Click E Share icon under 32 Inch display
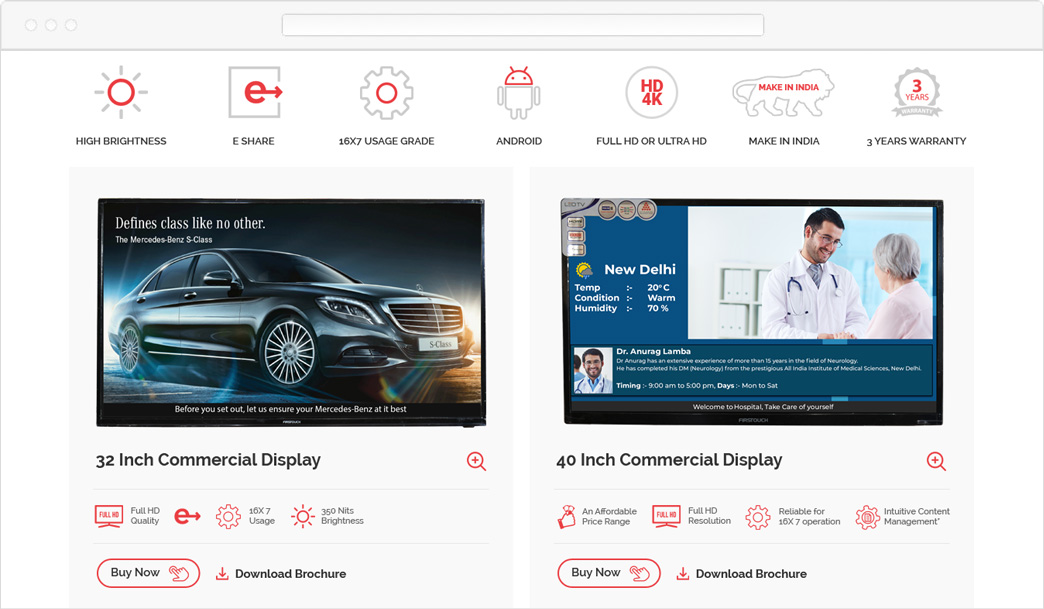 [187, 516]
